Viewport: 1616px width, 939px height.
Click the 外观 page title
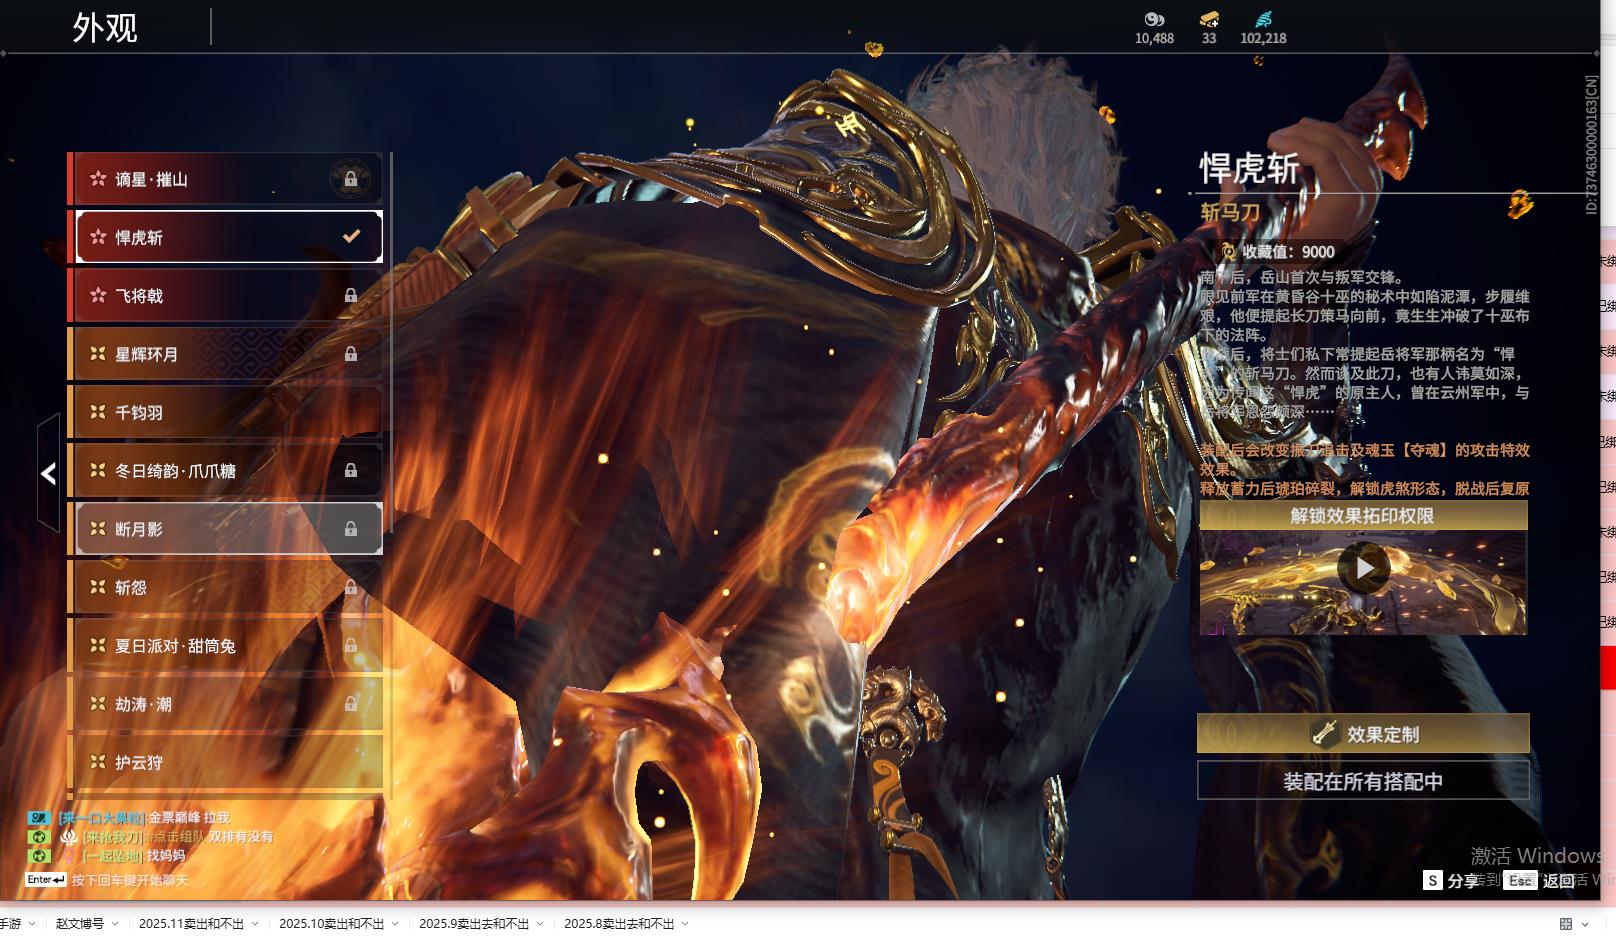pyautogui.click(x=105, y=27)
